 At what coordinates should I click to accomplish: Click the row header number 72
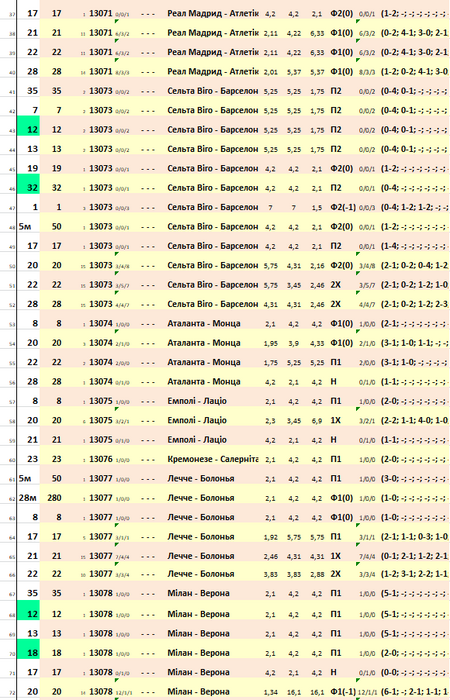tap(12, 693)
